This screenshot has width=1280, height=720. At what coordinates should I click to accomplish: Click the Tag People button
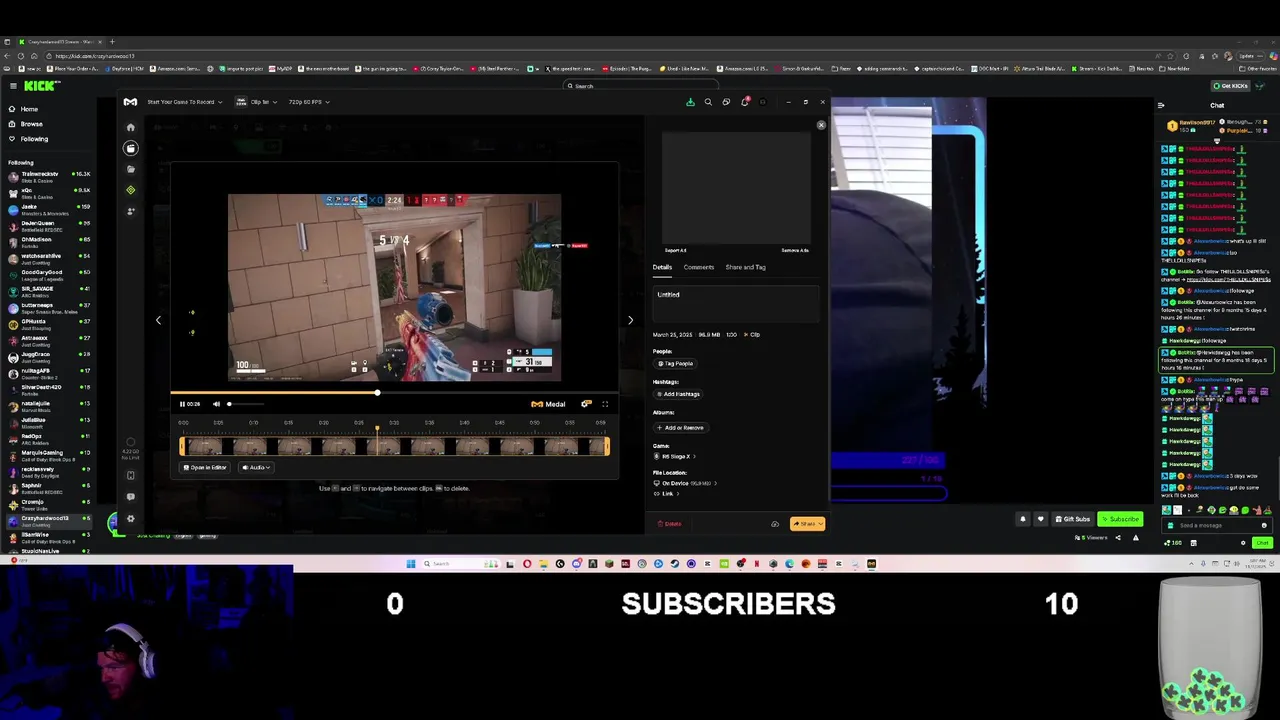click(x=676, y=364)
